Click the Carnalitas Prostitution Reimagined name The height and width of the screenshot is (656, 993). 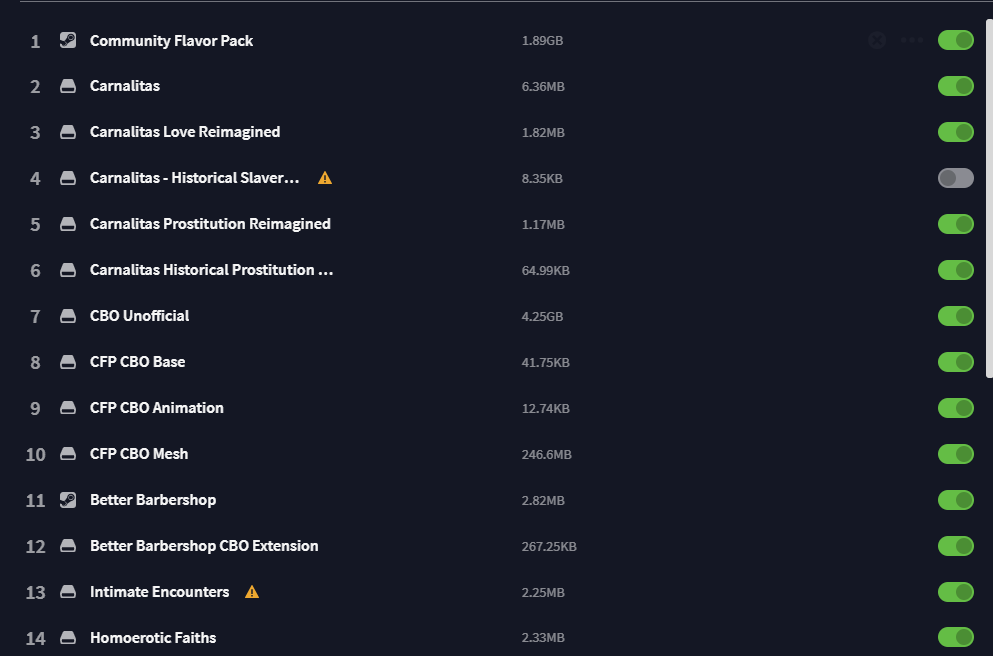[210, 224]
